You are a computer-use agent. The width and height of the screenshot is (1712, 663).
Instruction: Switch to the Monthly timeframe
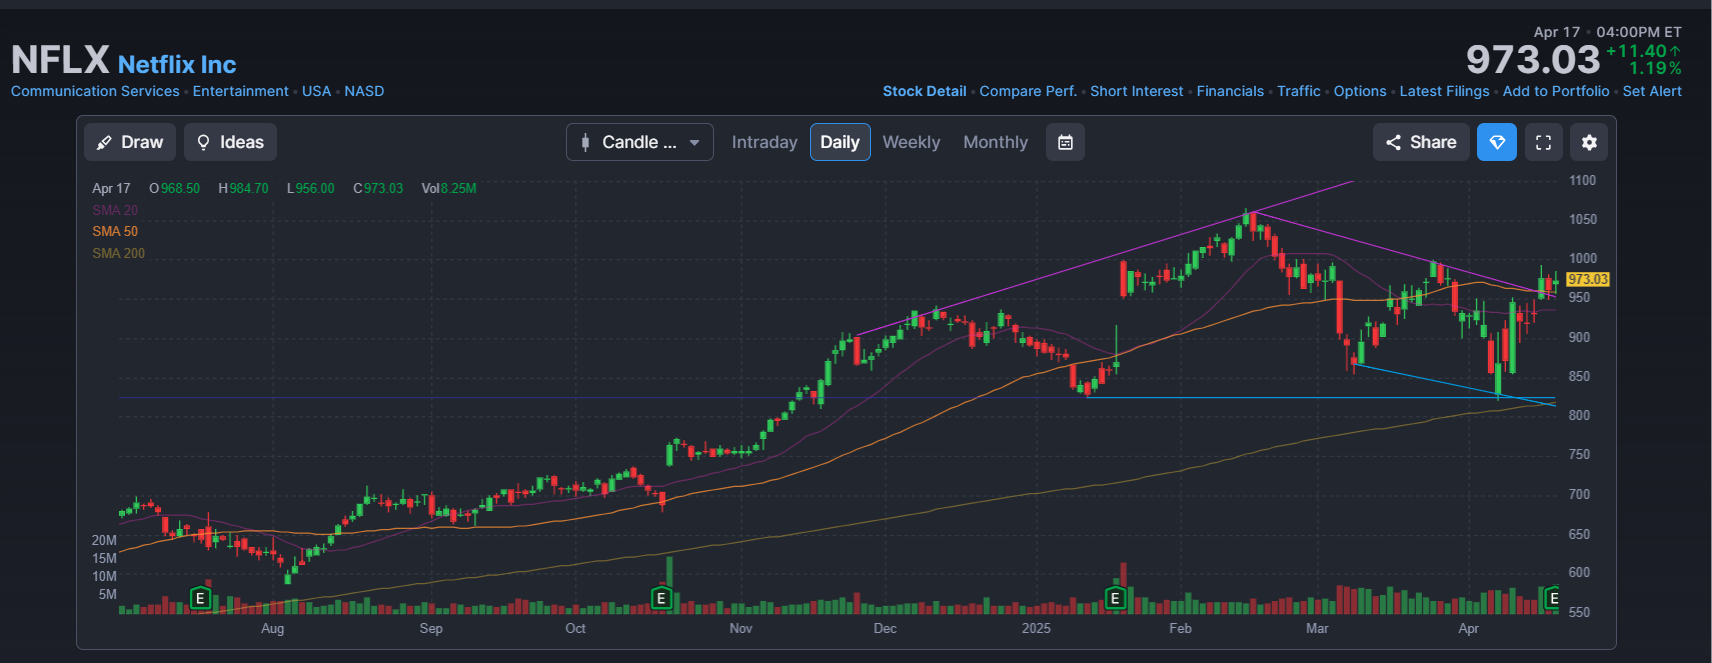point(995,142)
